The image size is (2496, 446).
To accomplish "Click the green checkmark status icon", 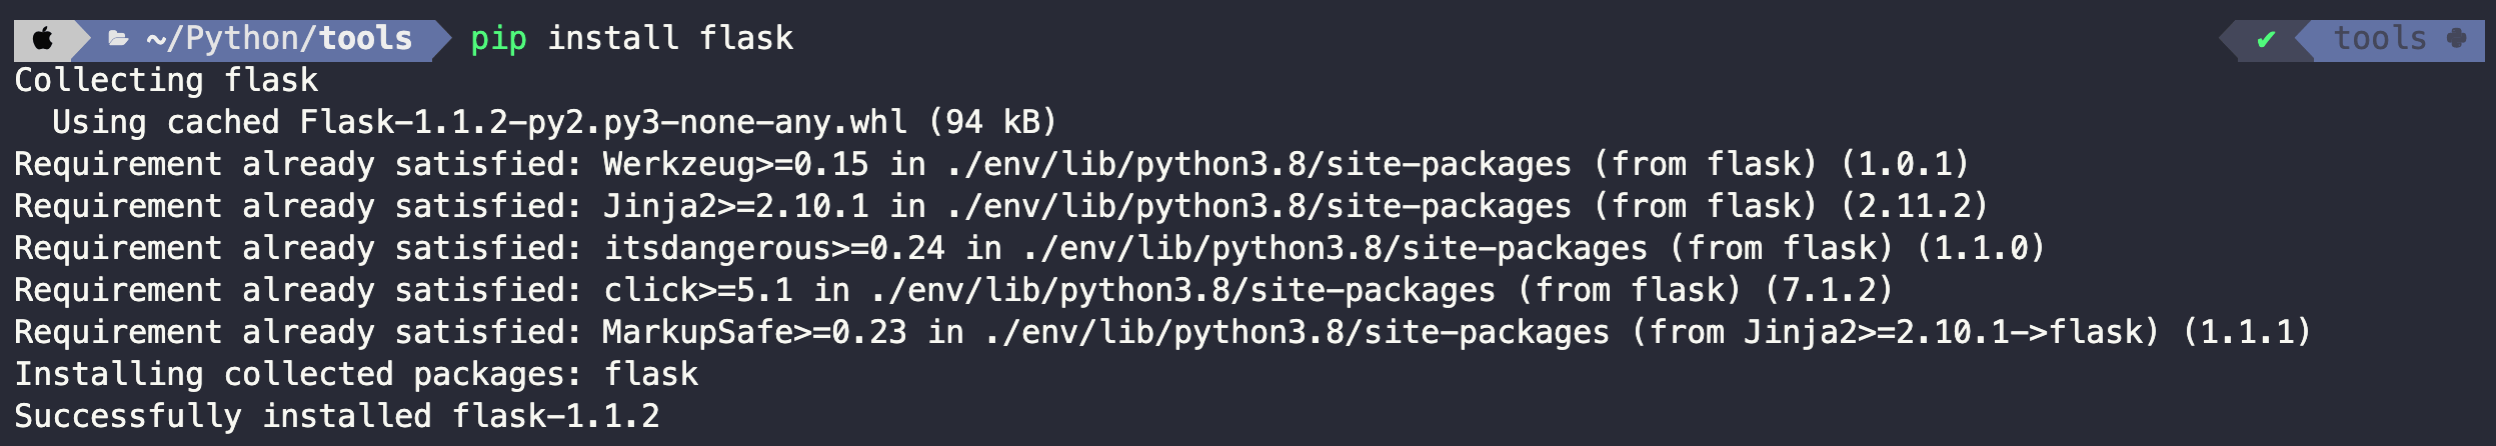I will click(2266, 40).
